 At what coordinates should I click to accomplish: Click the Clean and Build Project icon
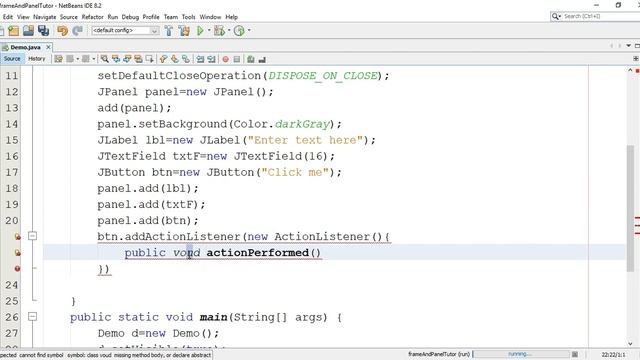click(x=184, y=31)
